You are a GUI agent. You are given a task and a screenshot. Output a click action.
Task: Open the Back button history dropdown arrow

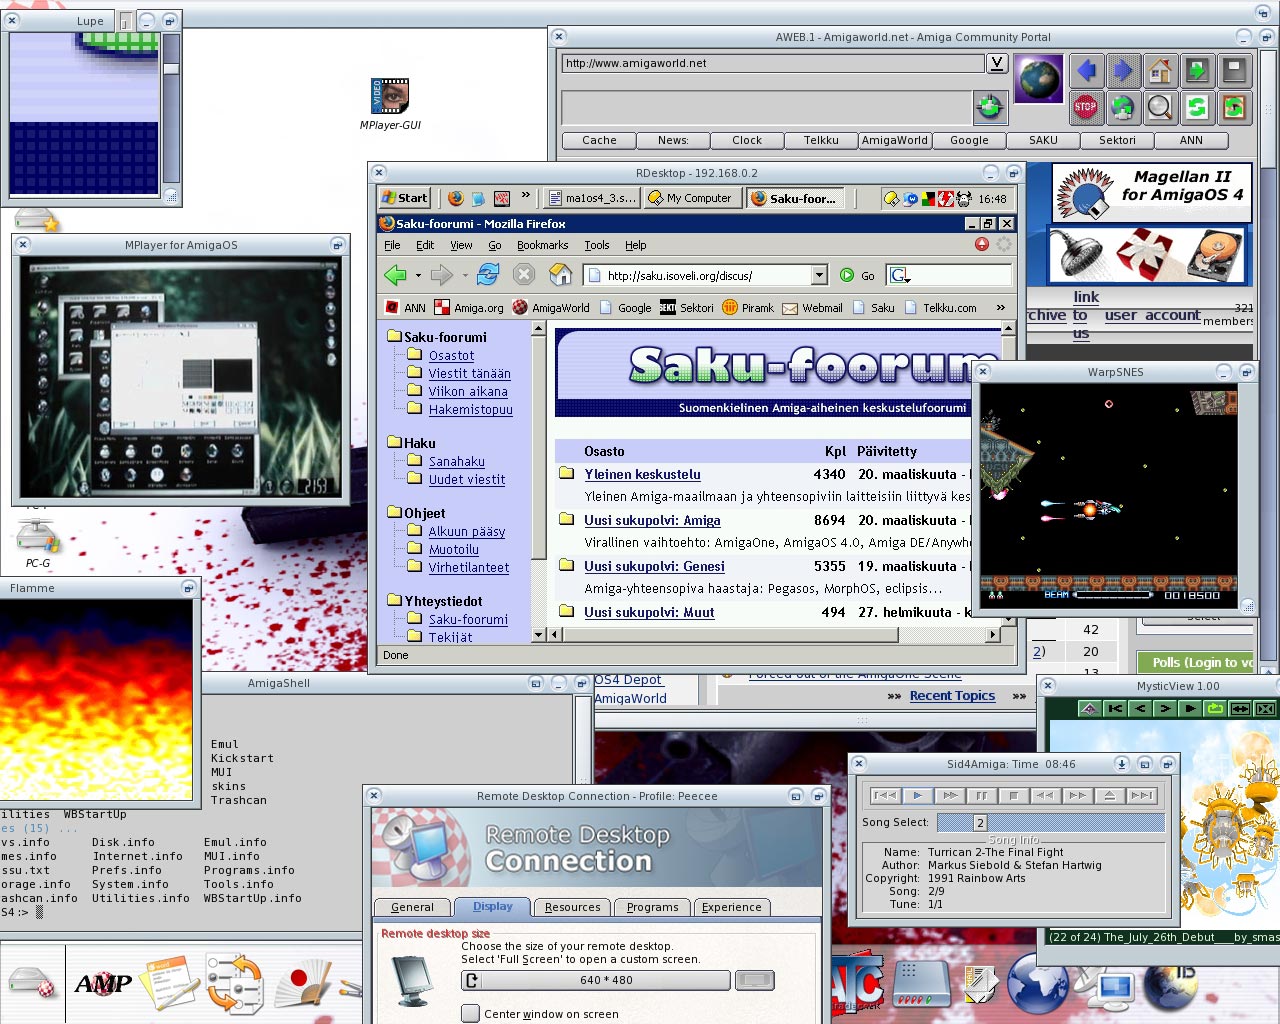(418, 276)
